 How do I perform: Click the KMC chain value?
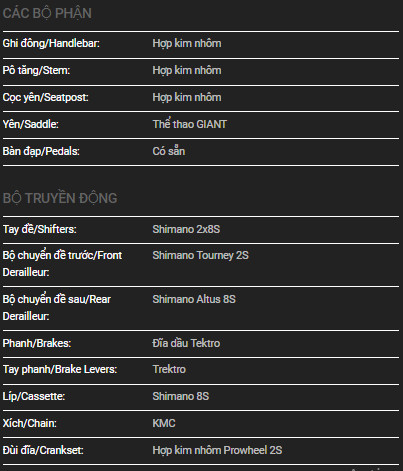[x=164, y=423]
